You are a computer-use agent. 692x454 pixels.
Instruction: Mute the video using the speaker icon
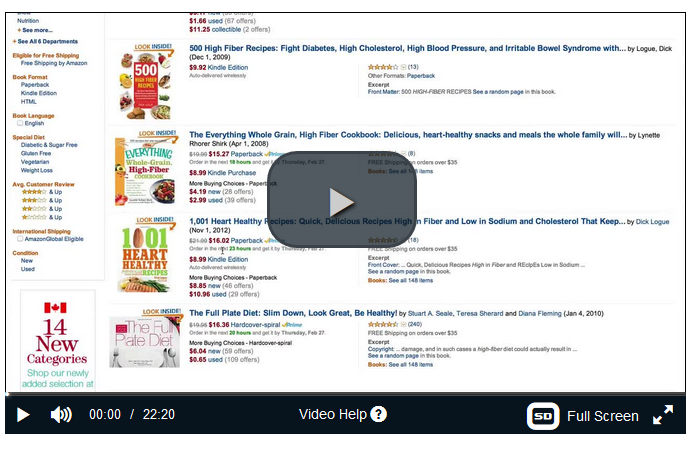pyautogui.click(x=61, y=415)
